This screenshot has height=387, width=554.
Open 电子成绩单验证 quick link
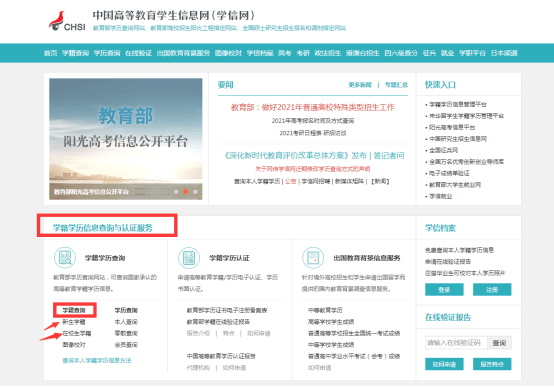coord(449,173)
